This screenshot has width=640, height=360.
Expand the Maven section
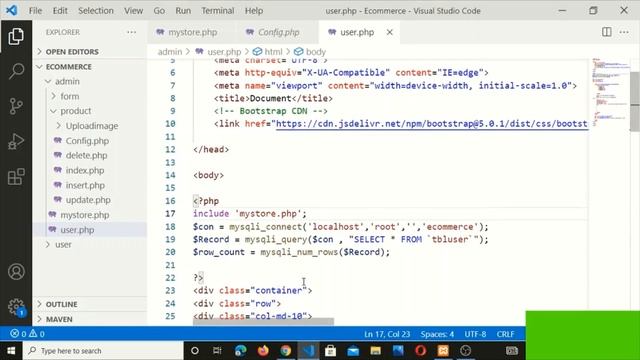click(x=89, y=319)
